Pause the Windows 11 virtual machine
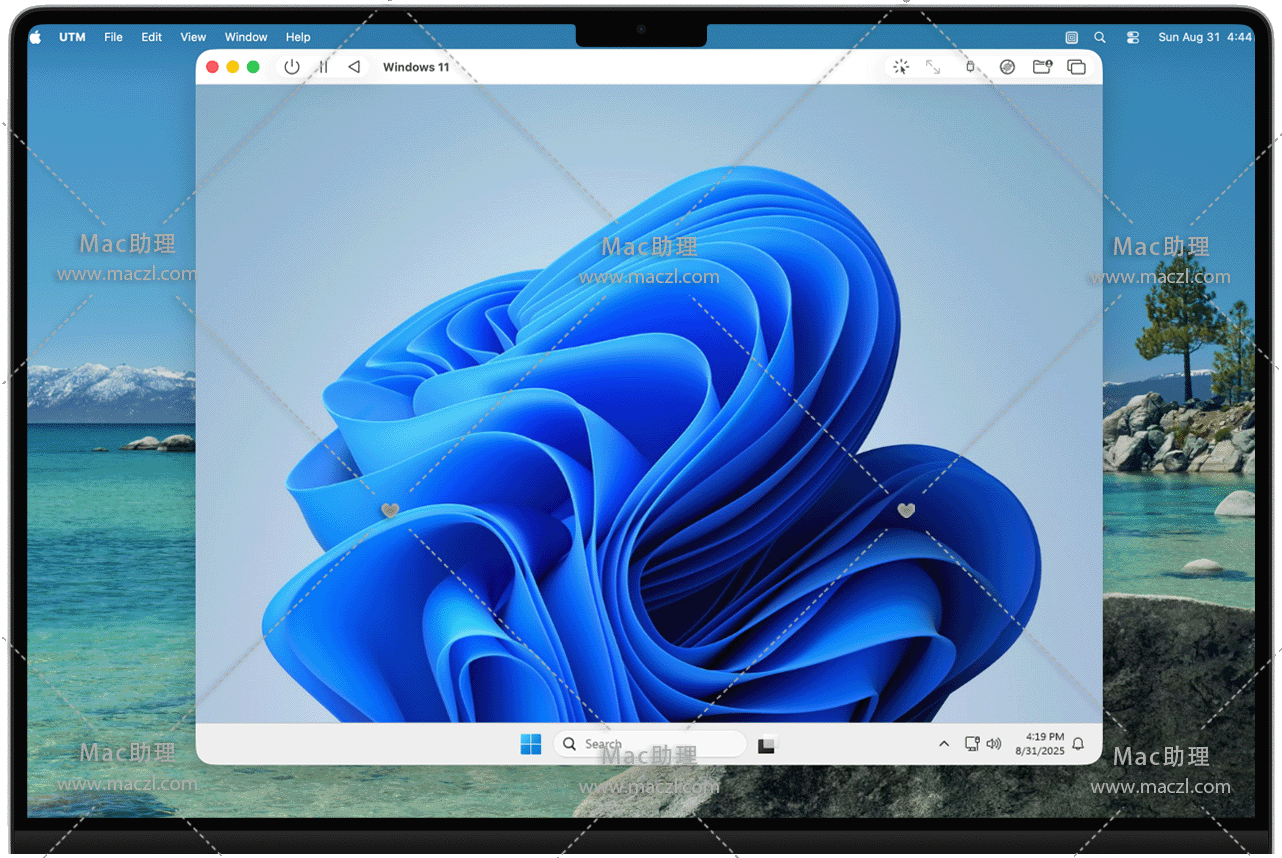1282x858 pixels. pyautogui.click(x=323, y=67)
